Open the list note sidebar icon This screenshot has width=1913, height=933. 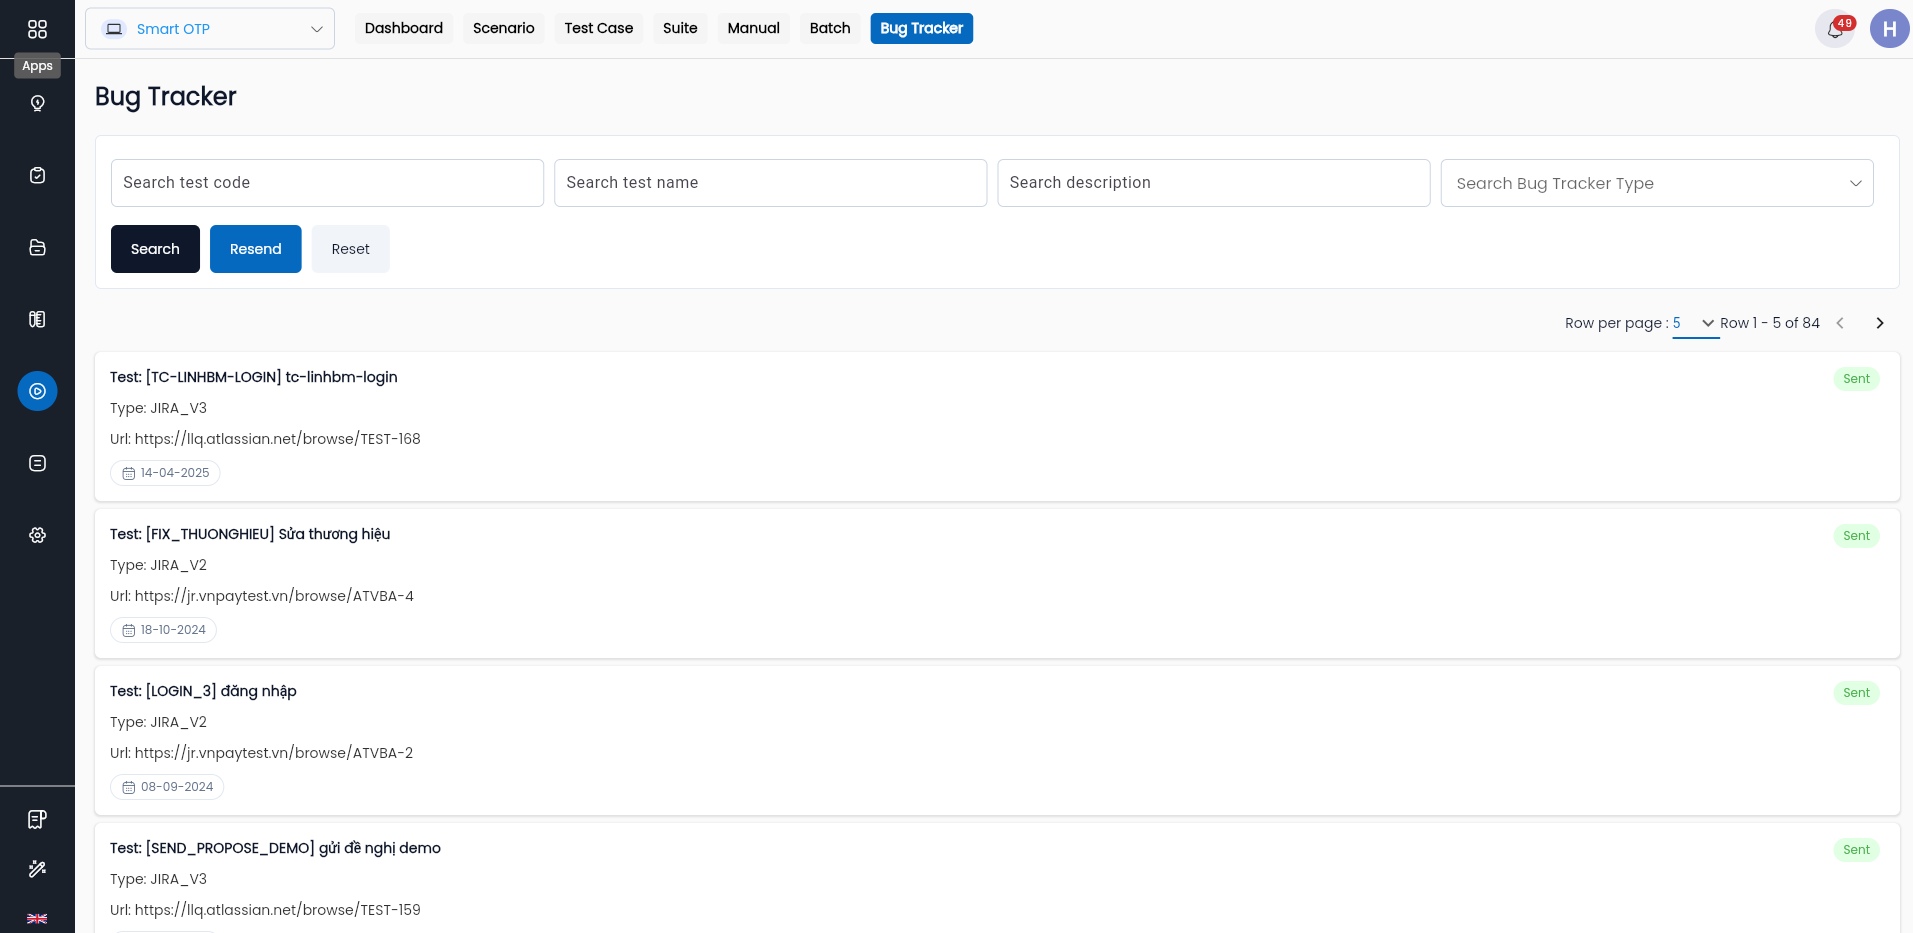(37, 463)
